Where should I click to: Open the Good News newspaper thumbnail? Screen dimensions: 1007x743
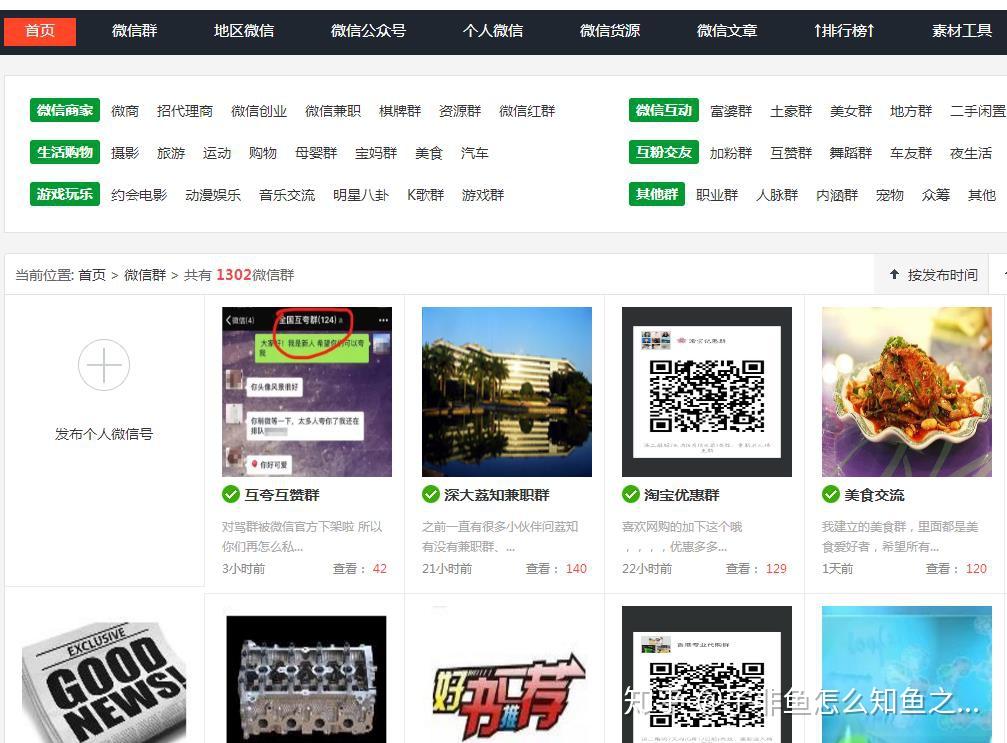104,681
